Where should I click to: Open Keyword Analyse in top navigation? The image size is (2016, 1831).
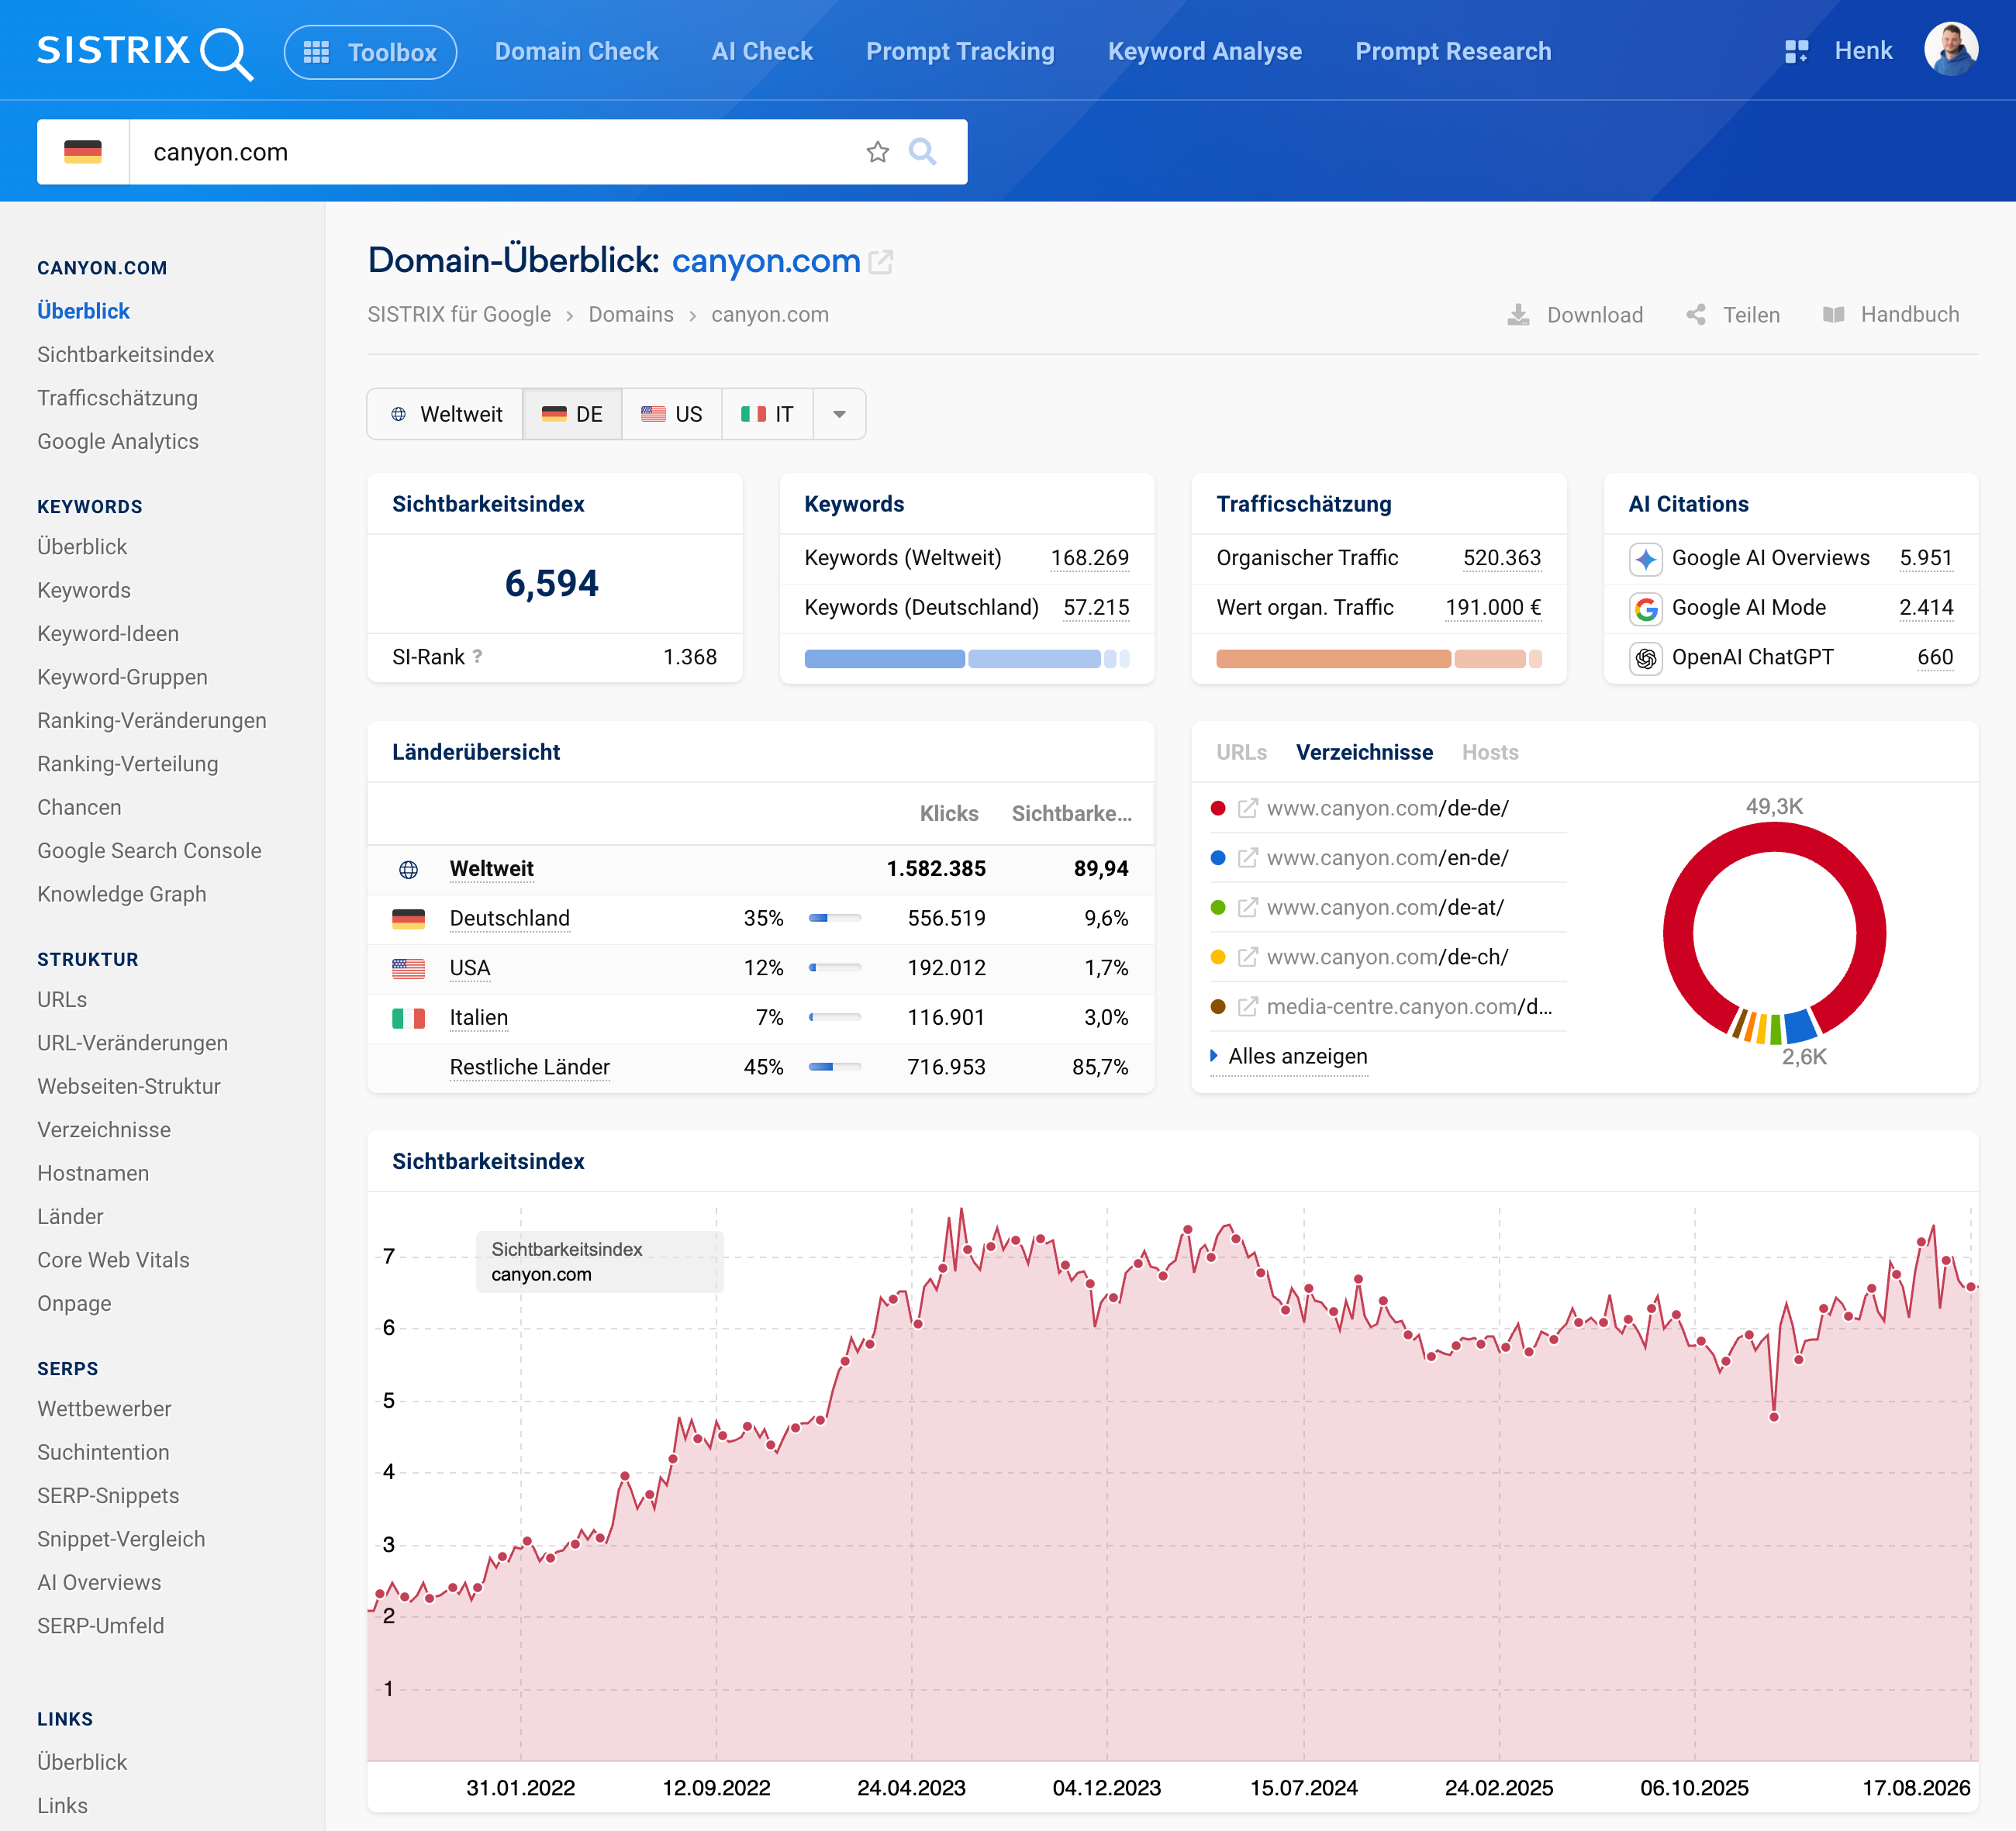pos(1204,52)
